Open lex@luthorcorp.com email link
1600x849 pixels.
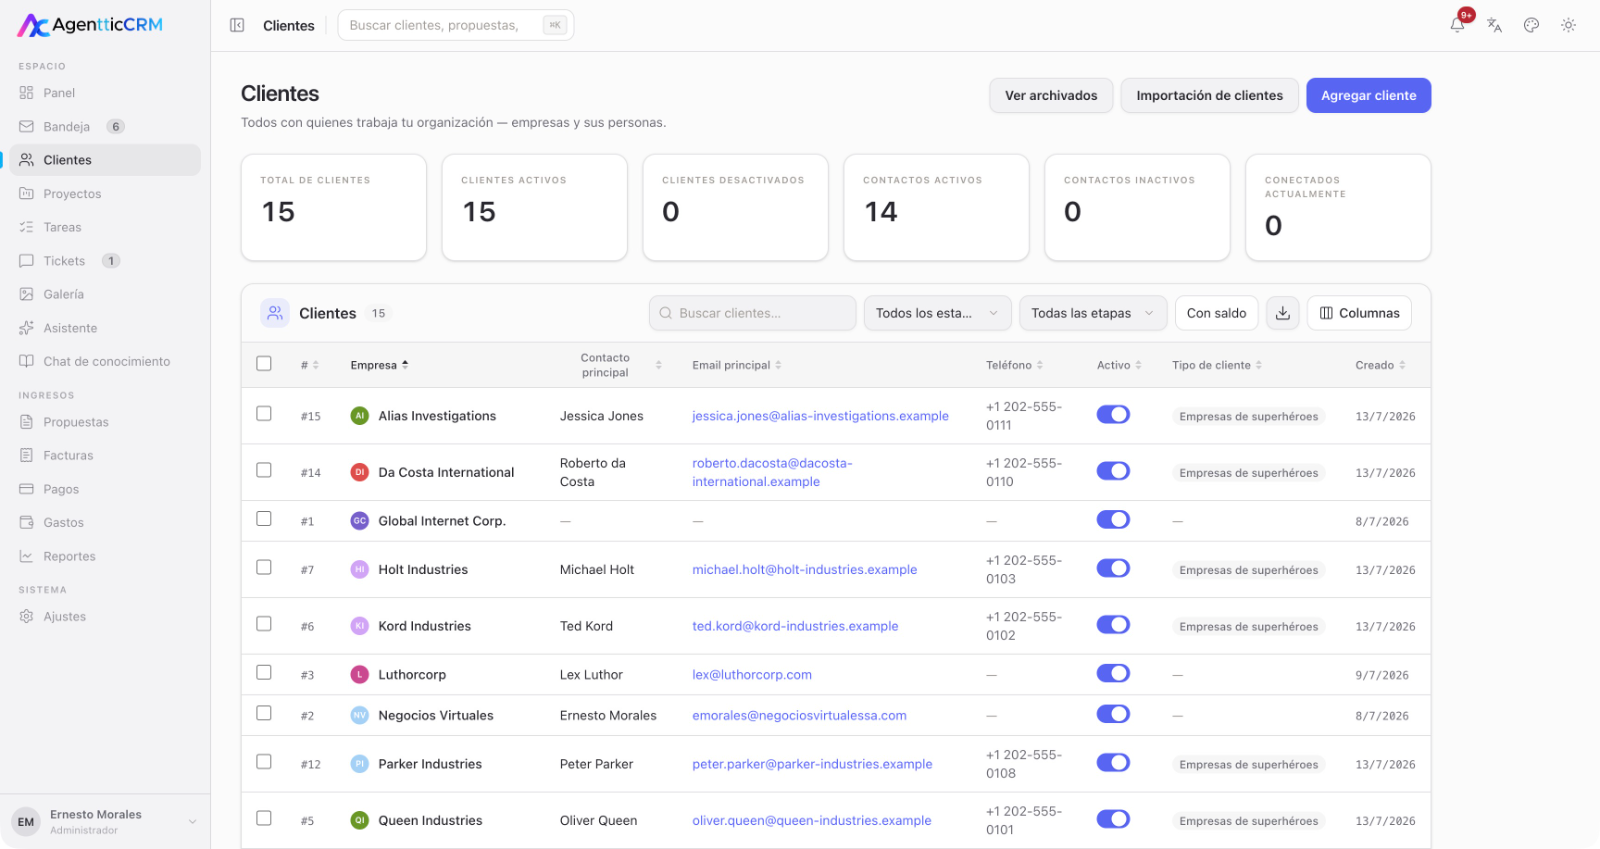[752, 675]
